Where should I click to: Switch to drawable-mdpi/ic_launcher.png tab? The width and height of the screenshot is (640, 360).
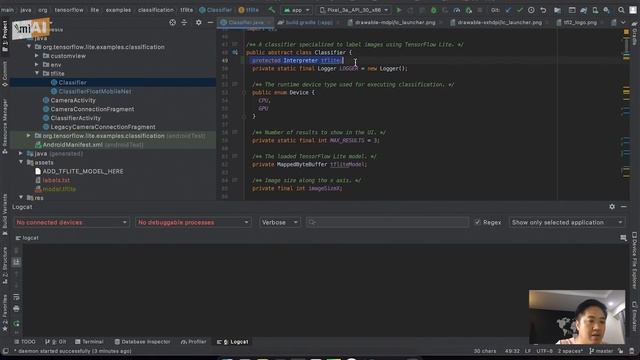tap(395, 22)
